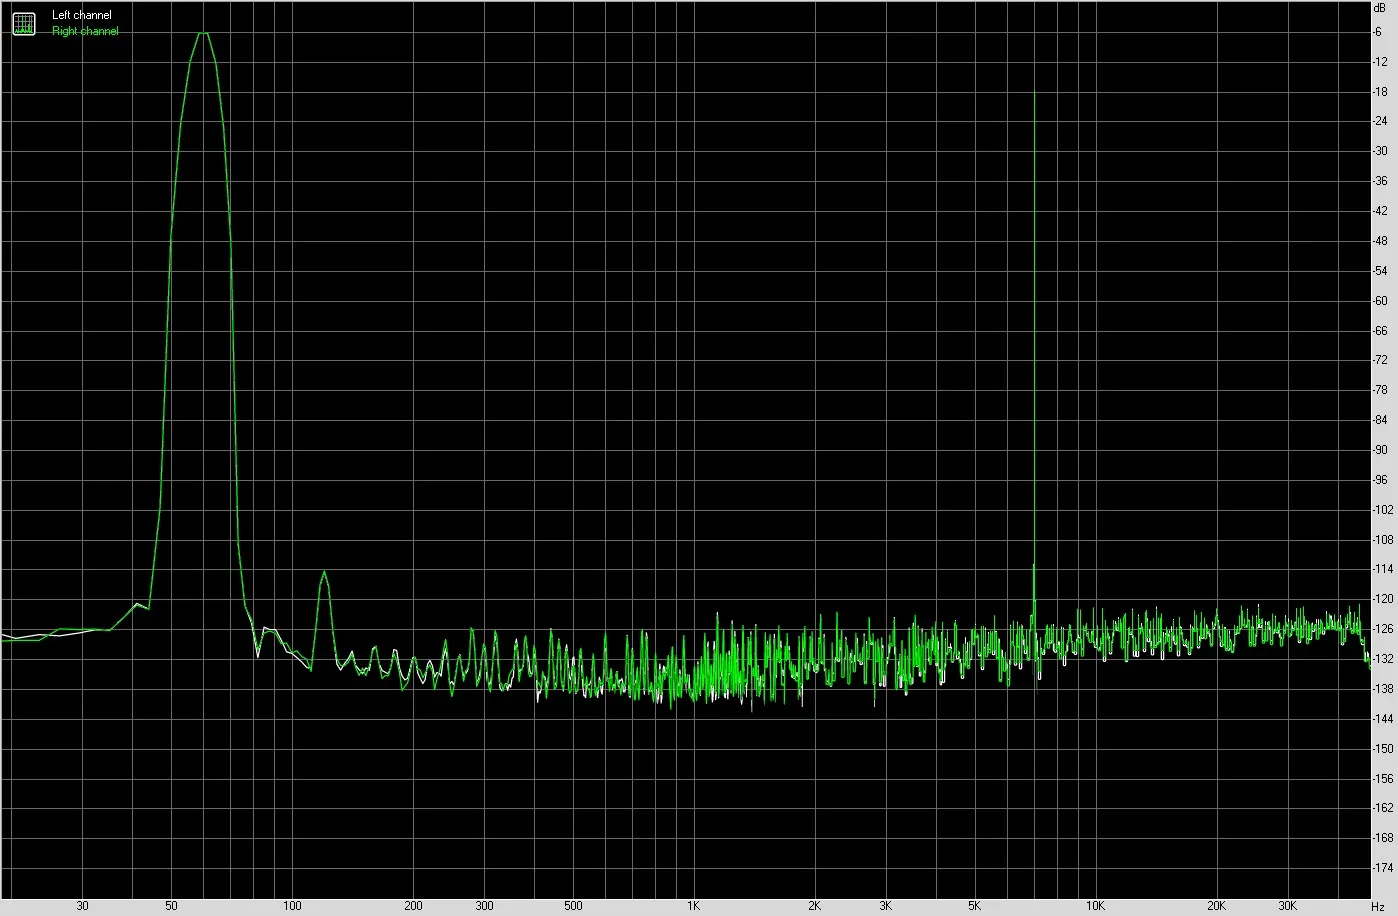Click the "-174" dB axis value
Image resolution: width=1398 pixels, height=916 pixels.
[x=1383, y=867]
